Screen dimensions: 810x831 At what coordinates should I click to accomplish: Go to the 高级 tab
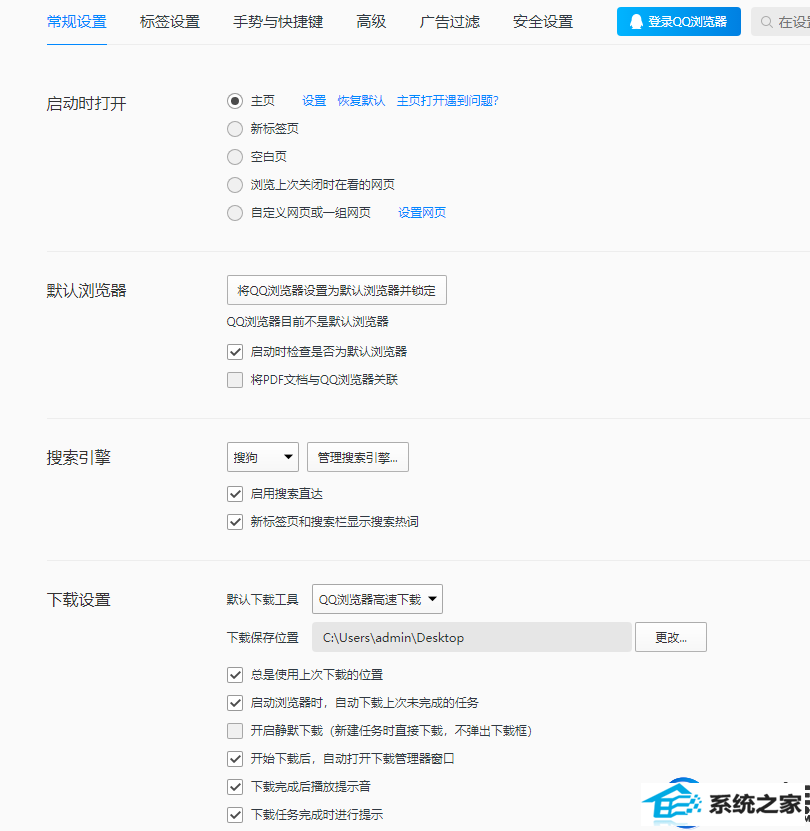pyautogui.click(x=371, y=22)
